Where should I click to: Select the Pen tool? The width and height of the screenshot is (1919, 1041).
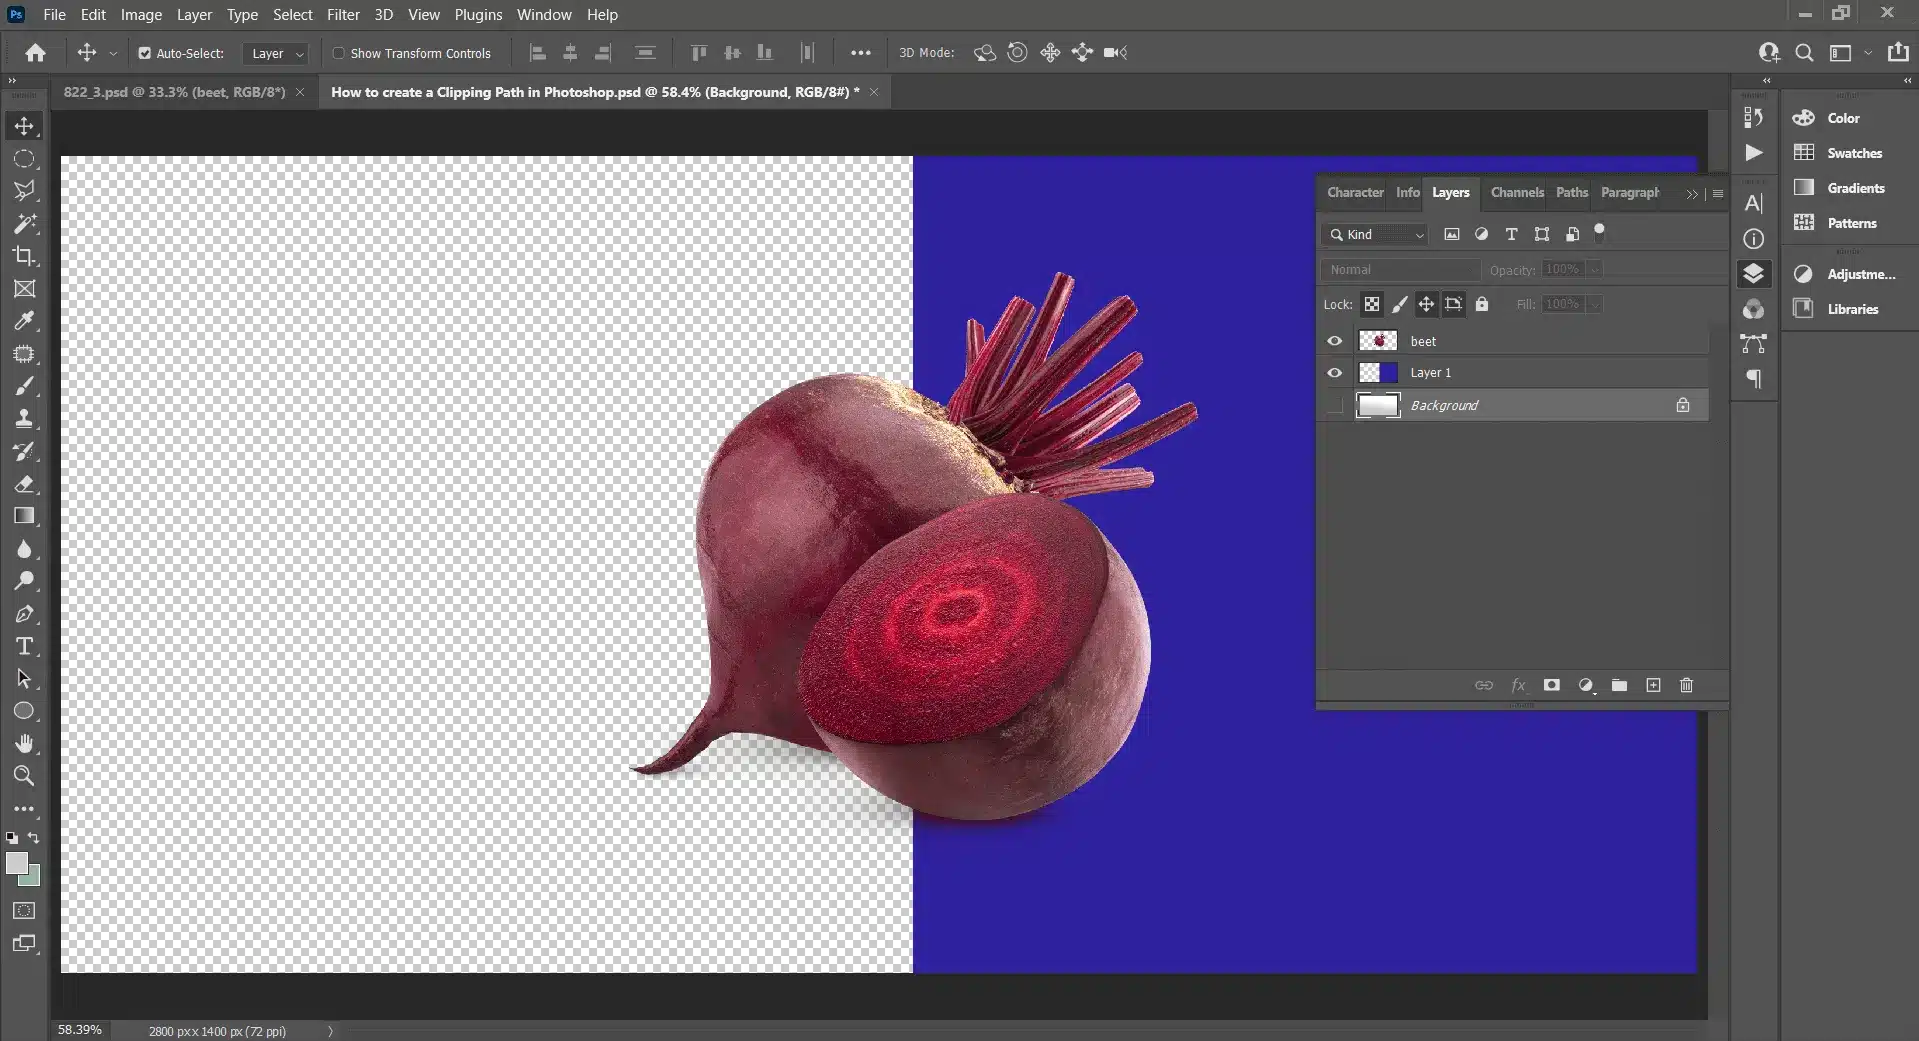pos(24,614)
